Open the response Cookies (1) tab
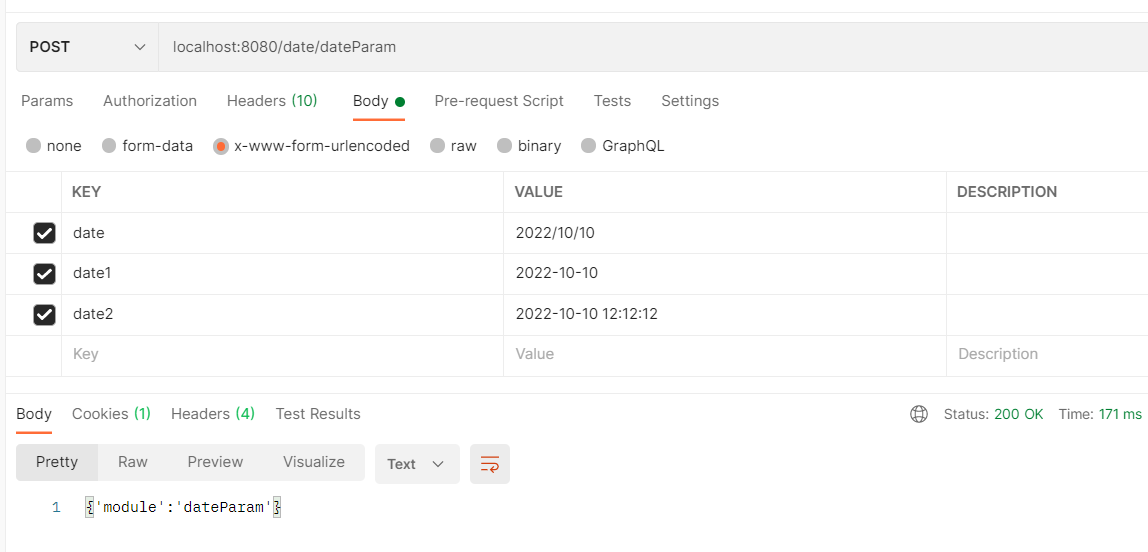Image resolution: width=1148 pixels, height=552 pixels. [x=111, y=414]
